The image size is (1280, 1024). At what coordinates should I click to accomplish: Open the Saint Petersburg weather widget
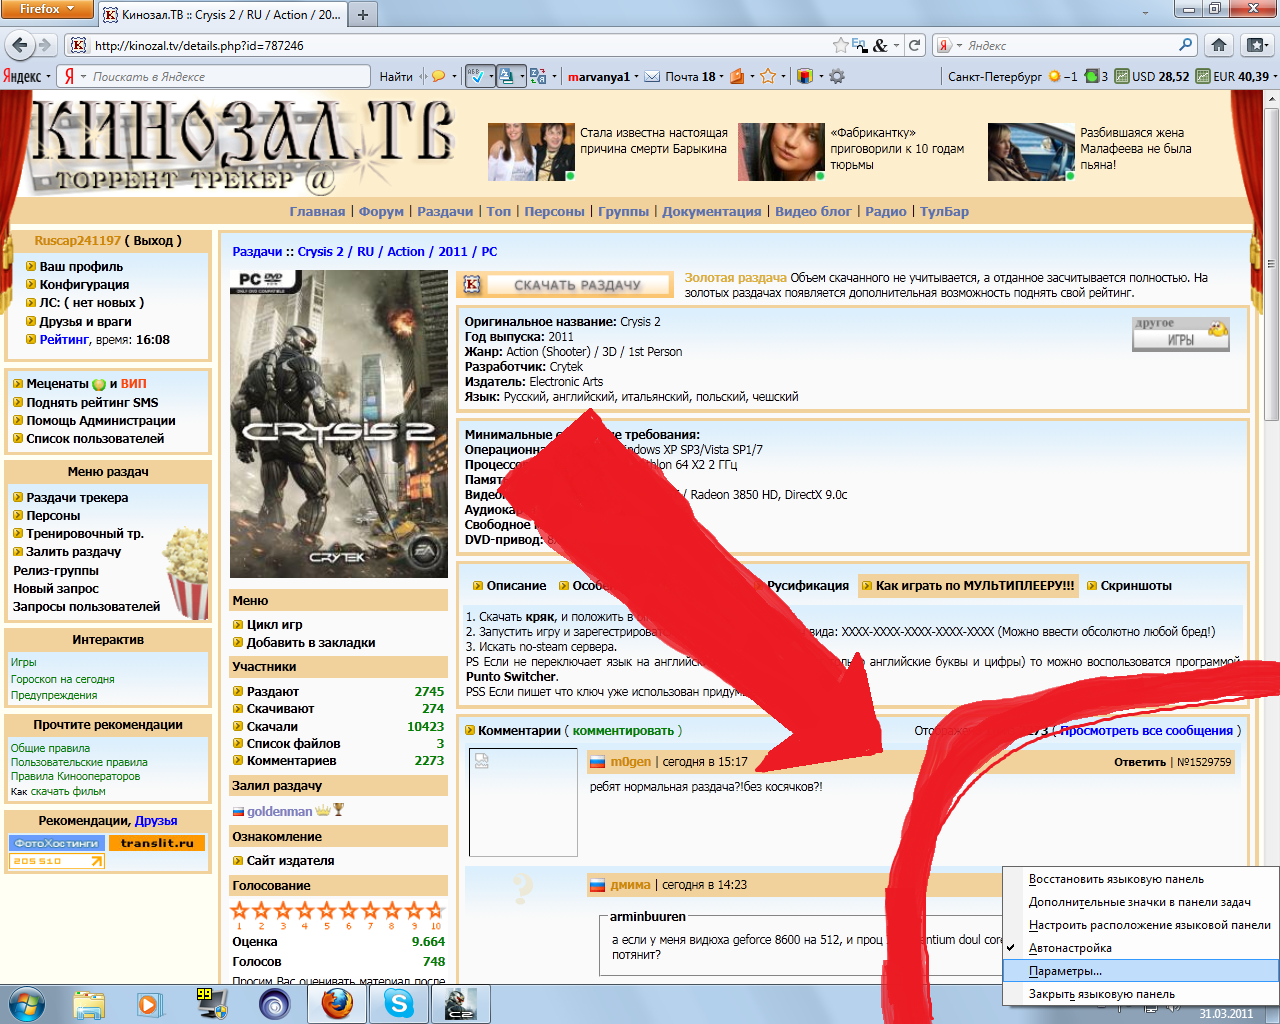[x=1012, y=76]
